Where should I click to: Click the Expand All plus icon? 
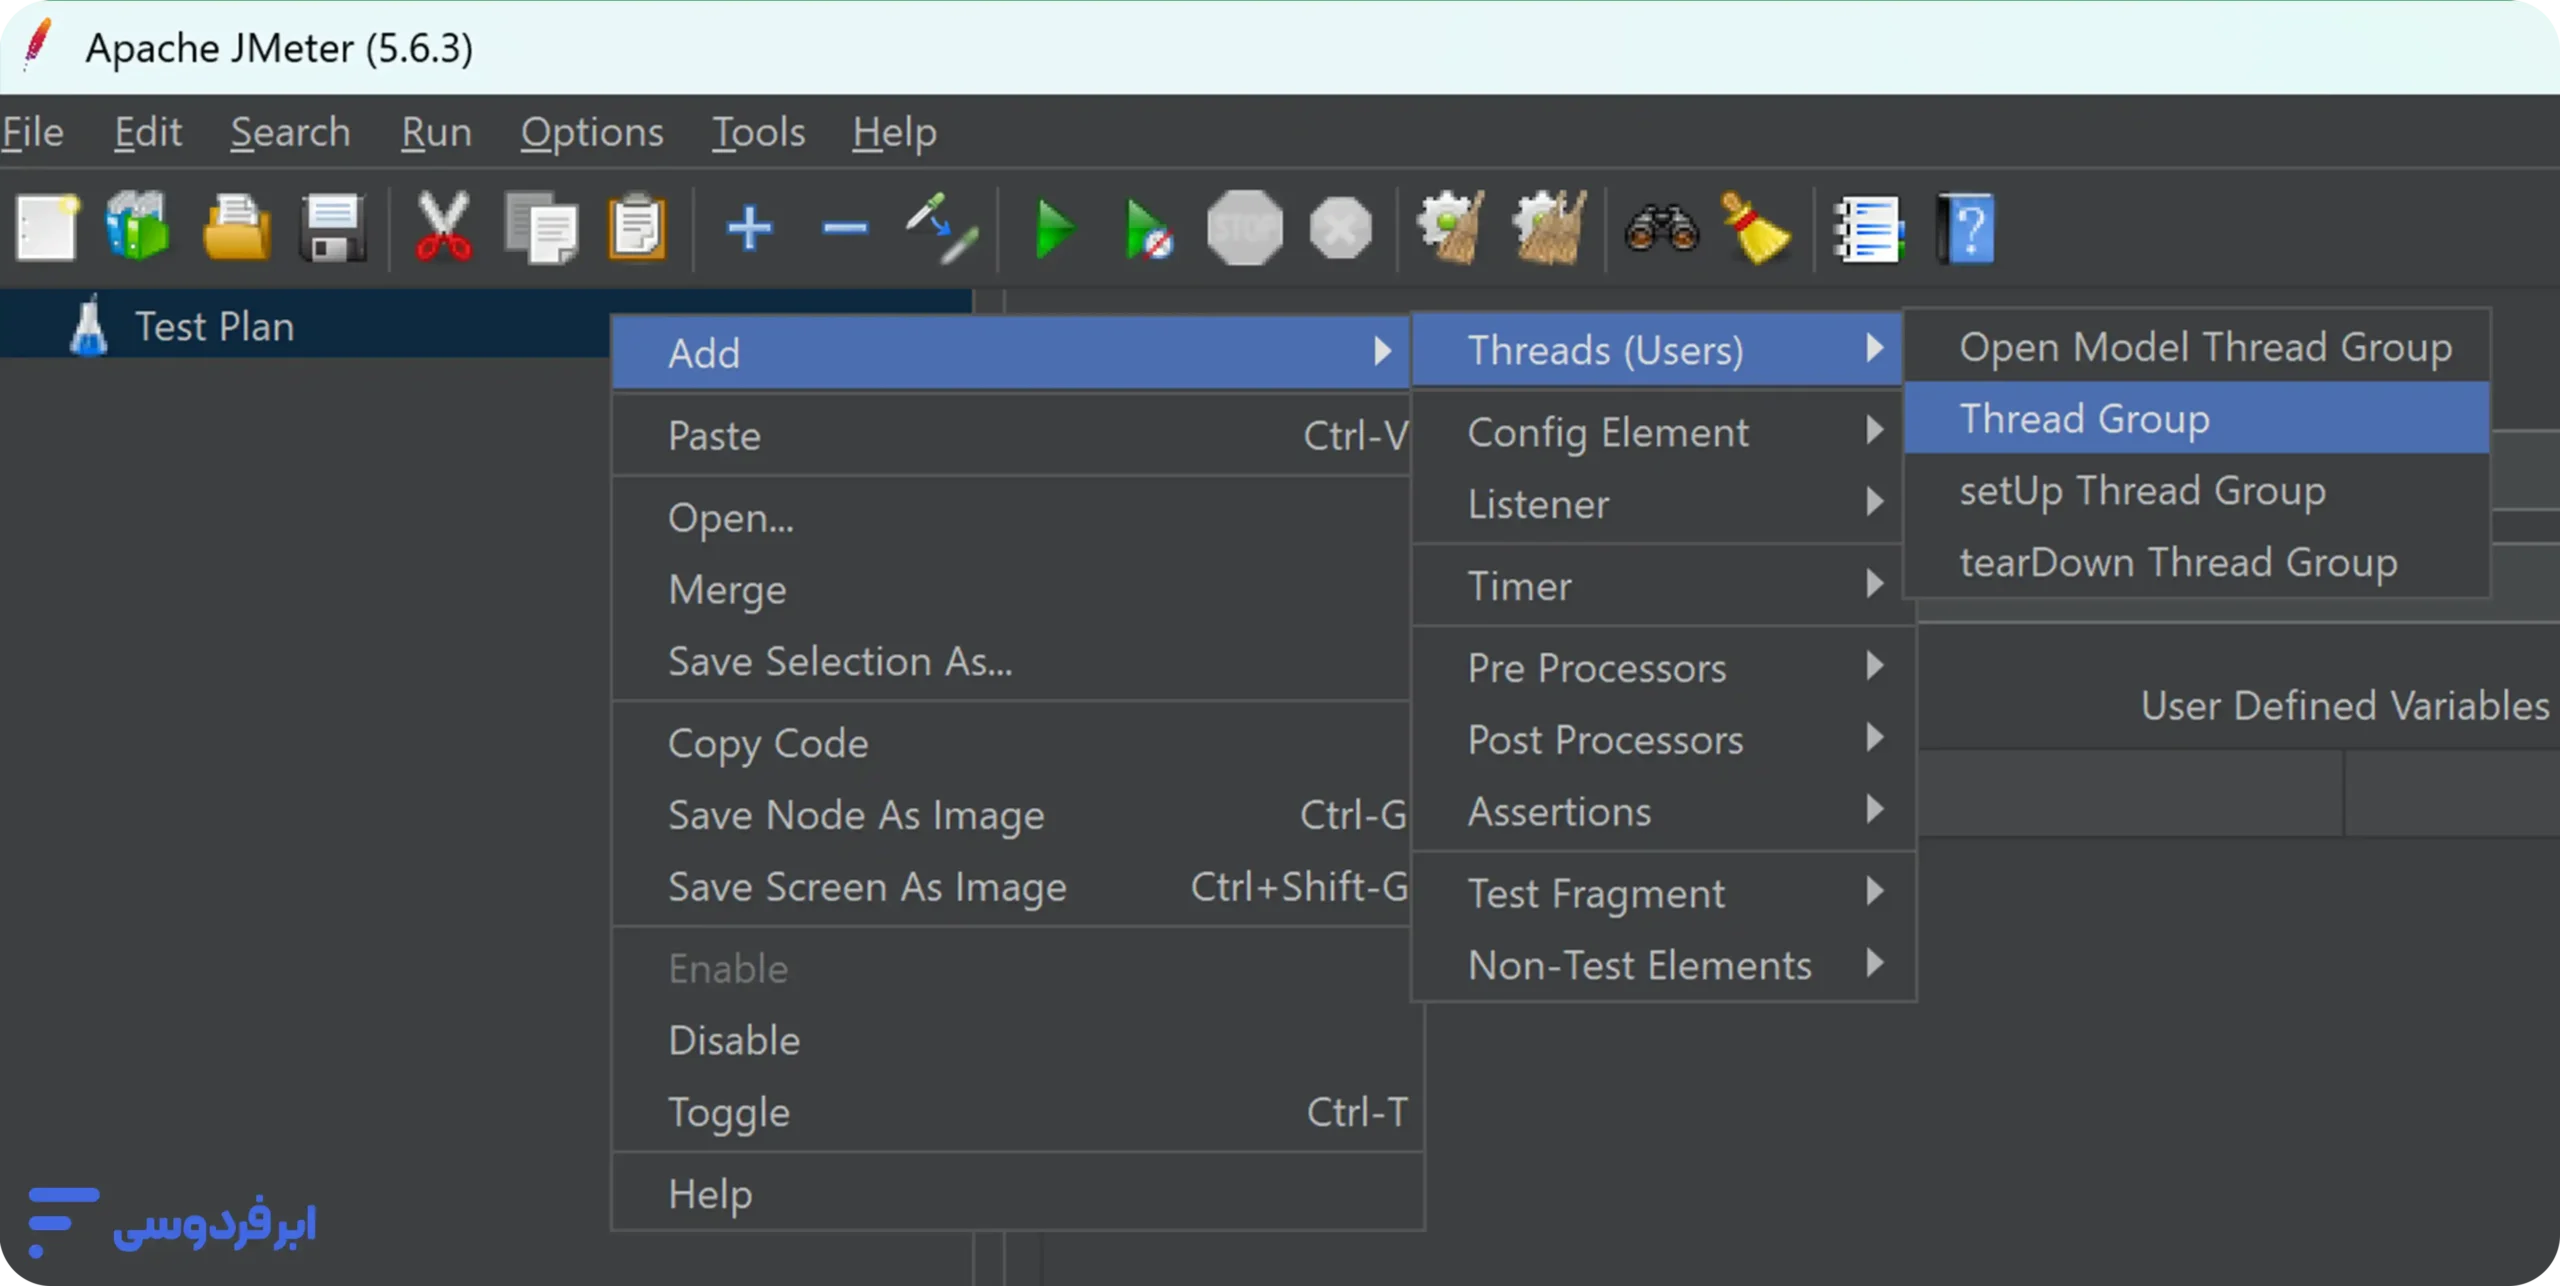[749, 228]
